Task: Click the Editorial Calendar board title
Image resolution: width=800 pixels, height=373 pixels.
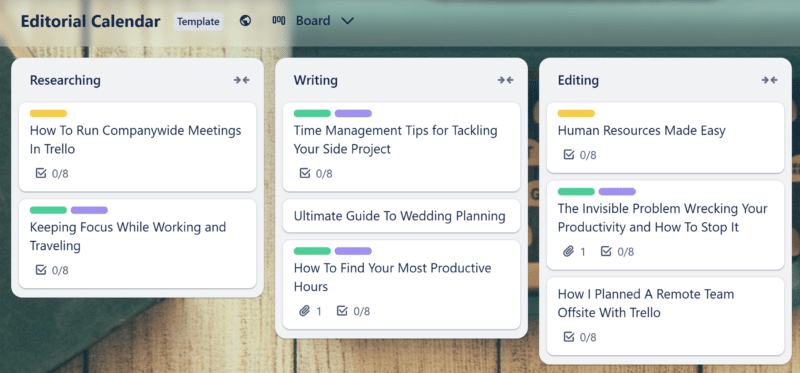Action: 91,21
